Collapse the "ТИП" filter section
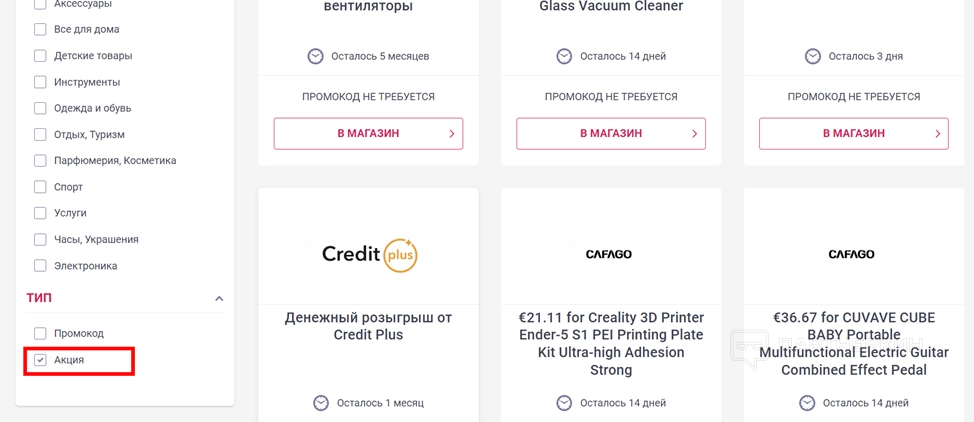 click(219, 298)
